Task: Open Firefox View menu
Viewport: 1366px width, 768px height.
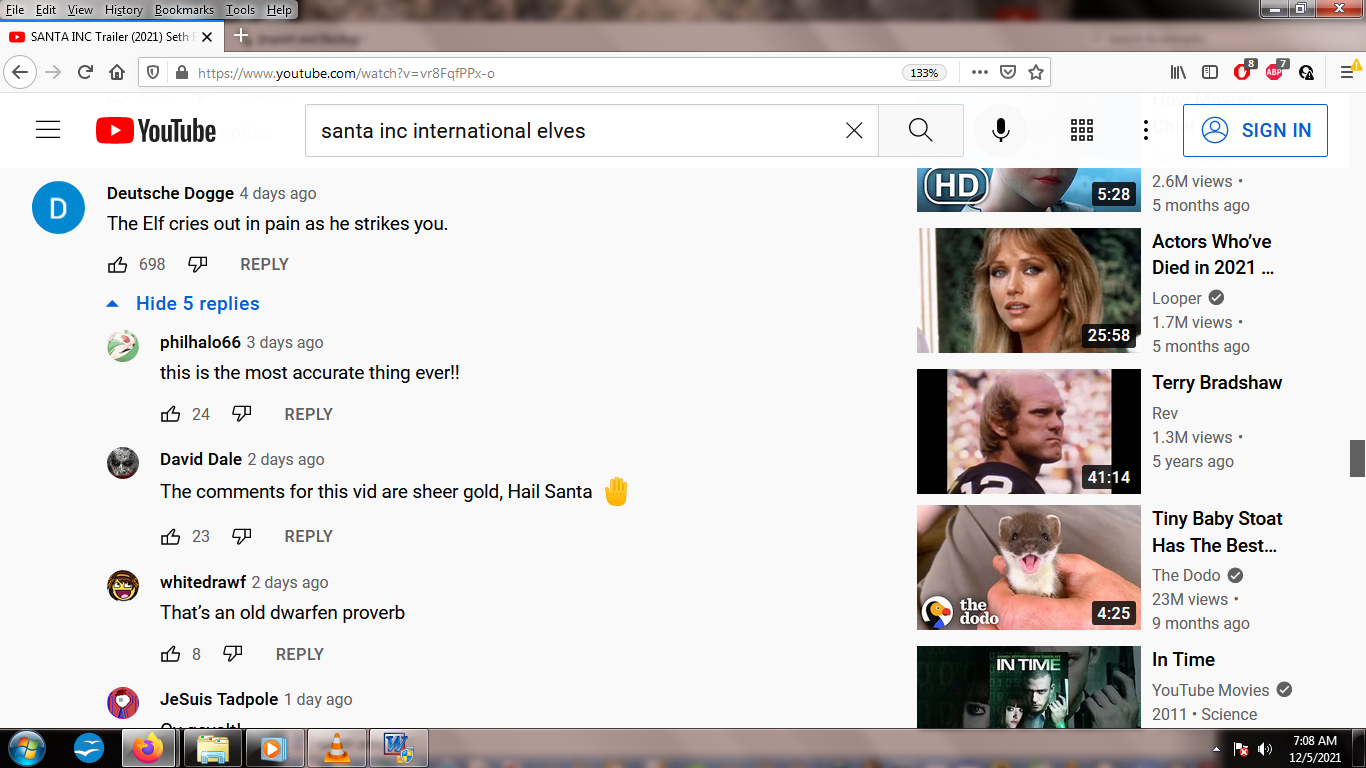Action: click(x=80, y=10)
